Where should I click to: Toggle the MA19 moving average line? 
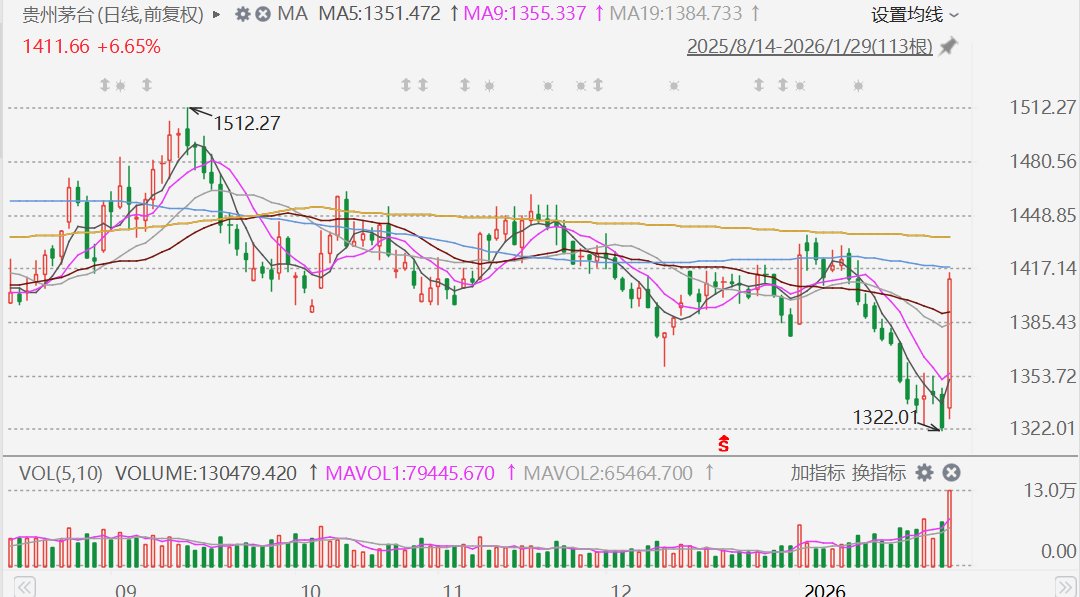coord(675,15)
